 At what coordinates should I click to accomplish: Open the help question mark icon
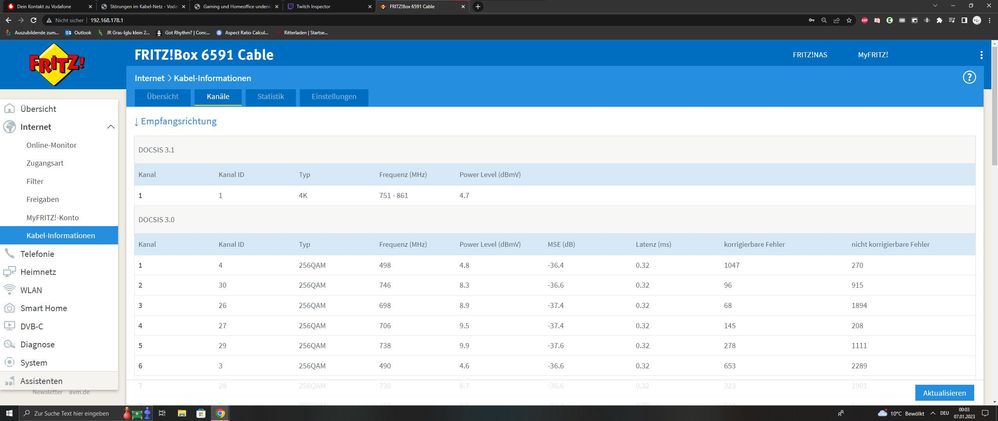968,77
